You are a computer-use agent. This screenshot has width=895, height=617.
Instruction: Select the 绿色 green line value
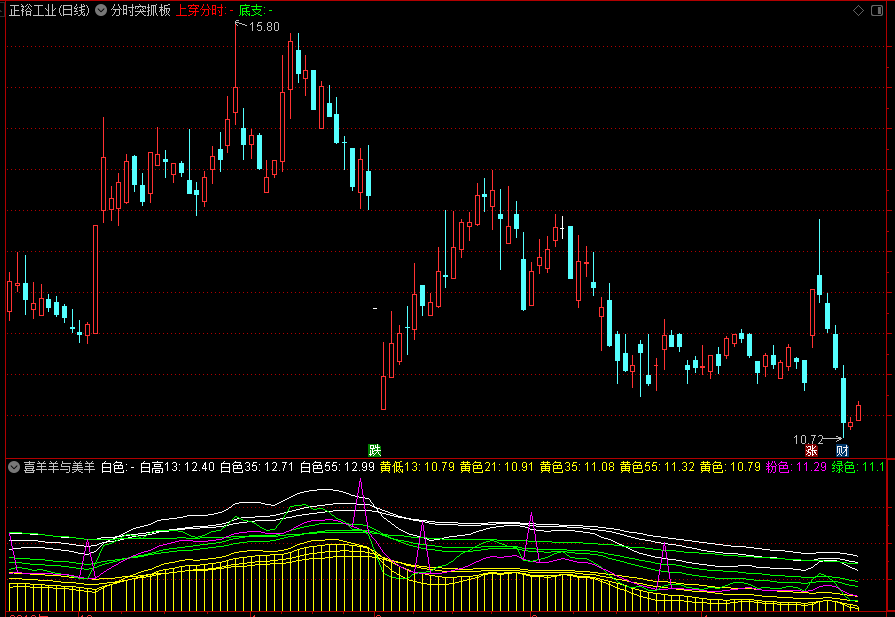858,467
